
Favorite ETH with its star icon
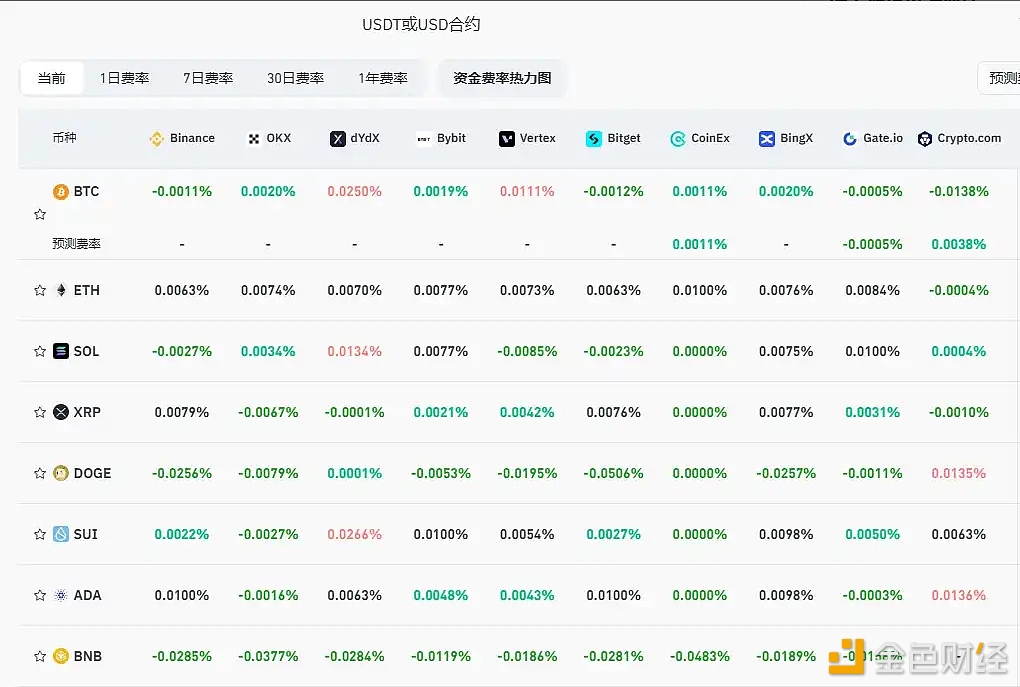tap(40, 290)
